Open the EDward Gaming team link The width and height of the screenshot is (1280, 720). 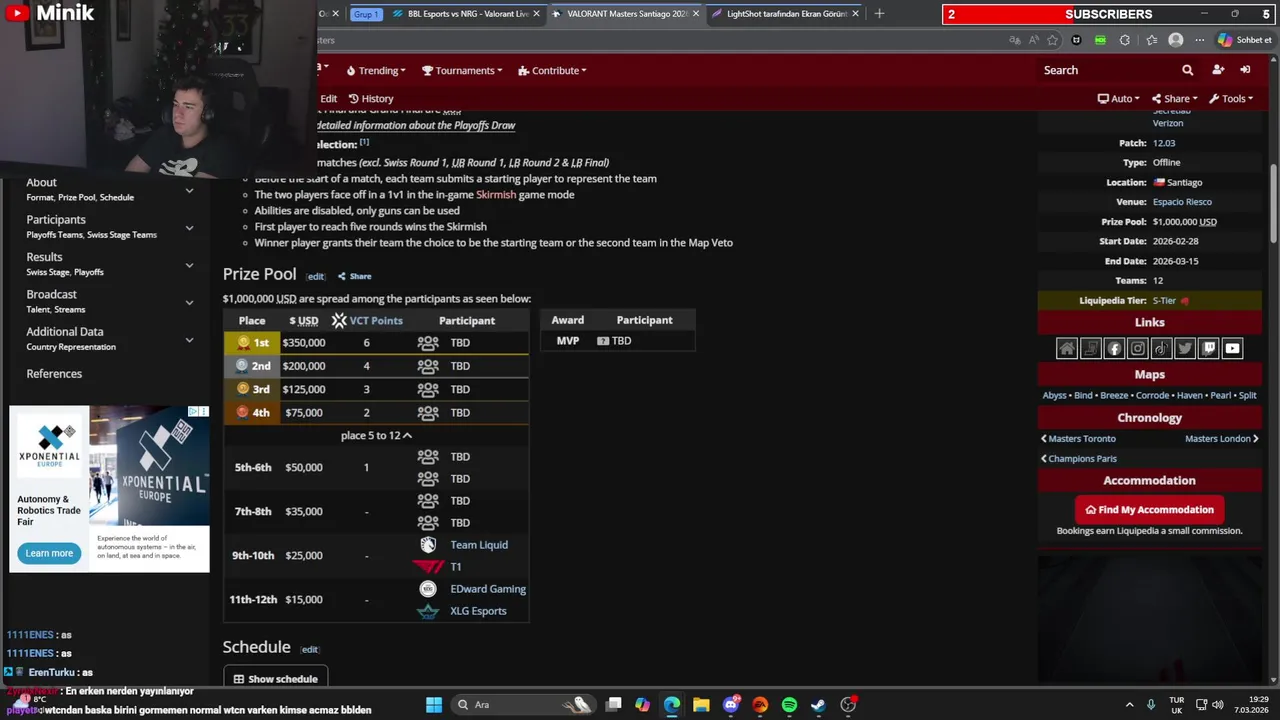488,589
